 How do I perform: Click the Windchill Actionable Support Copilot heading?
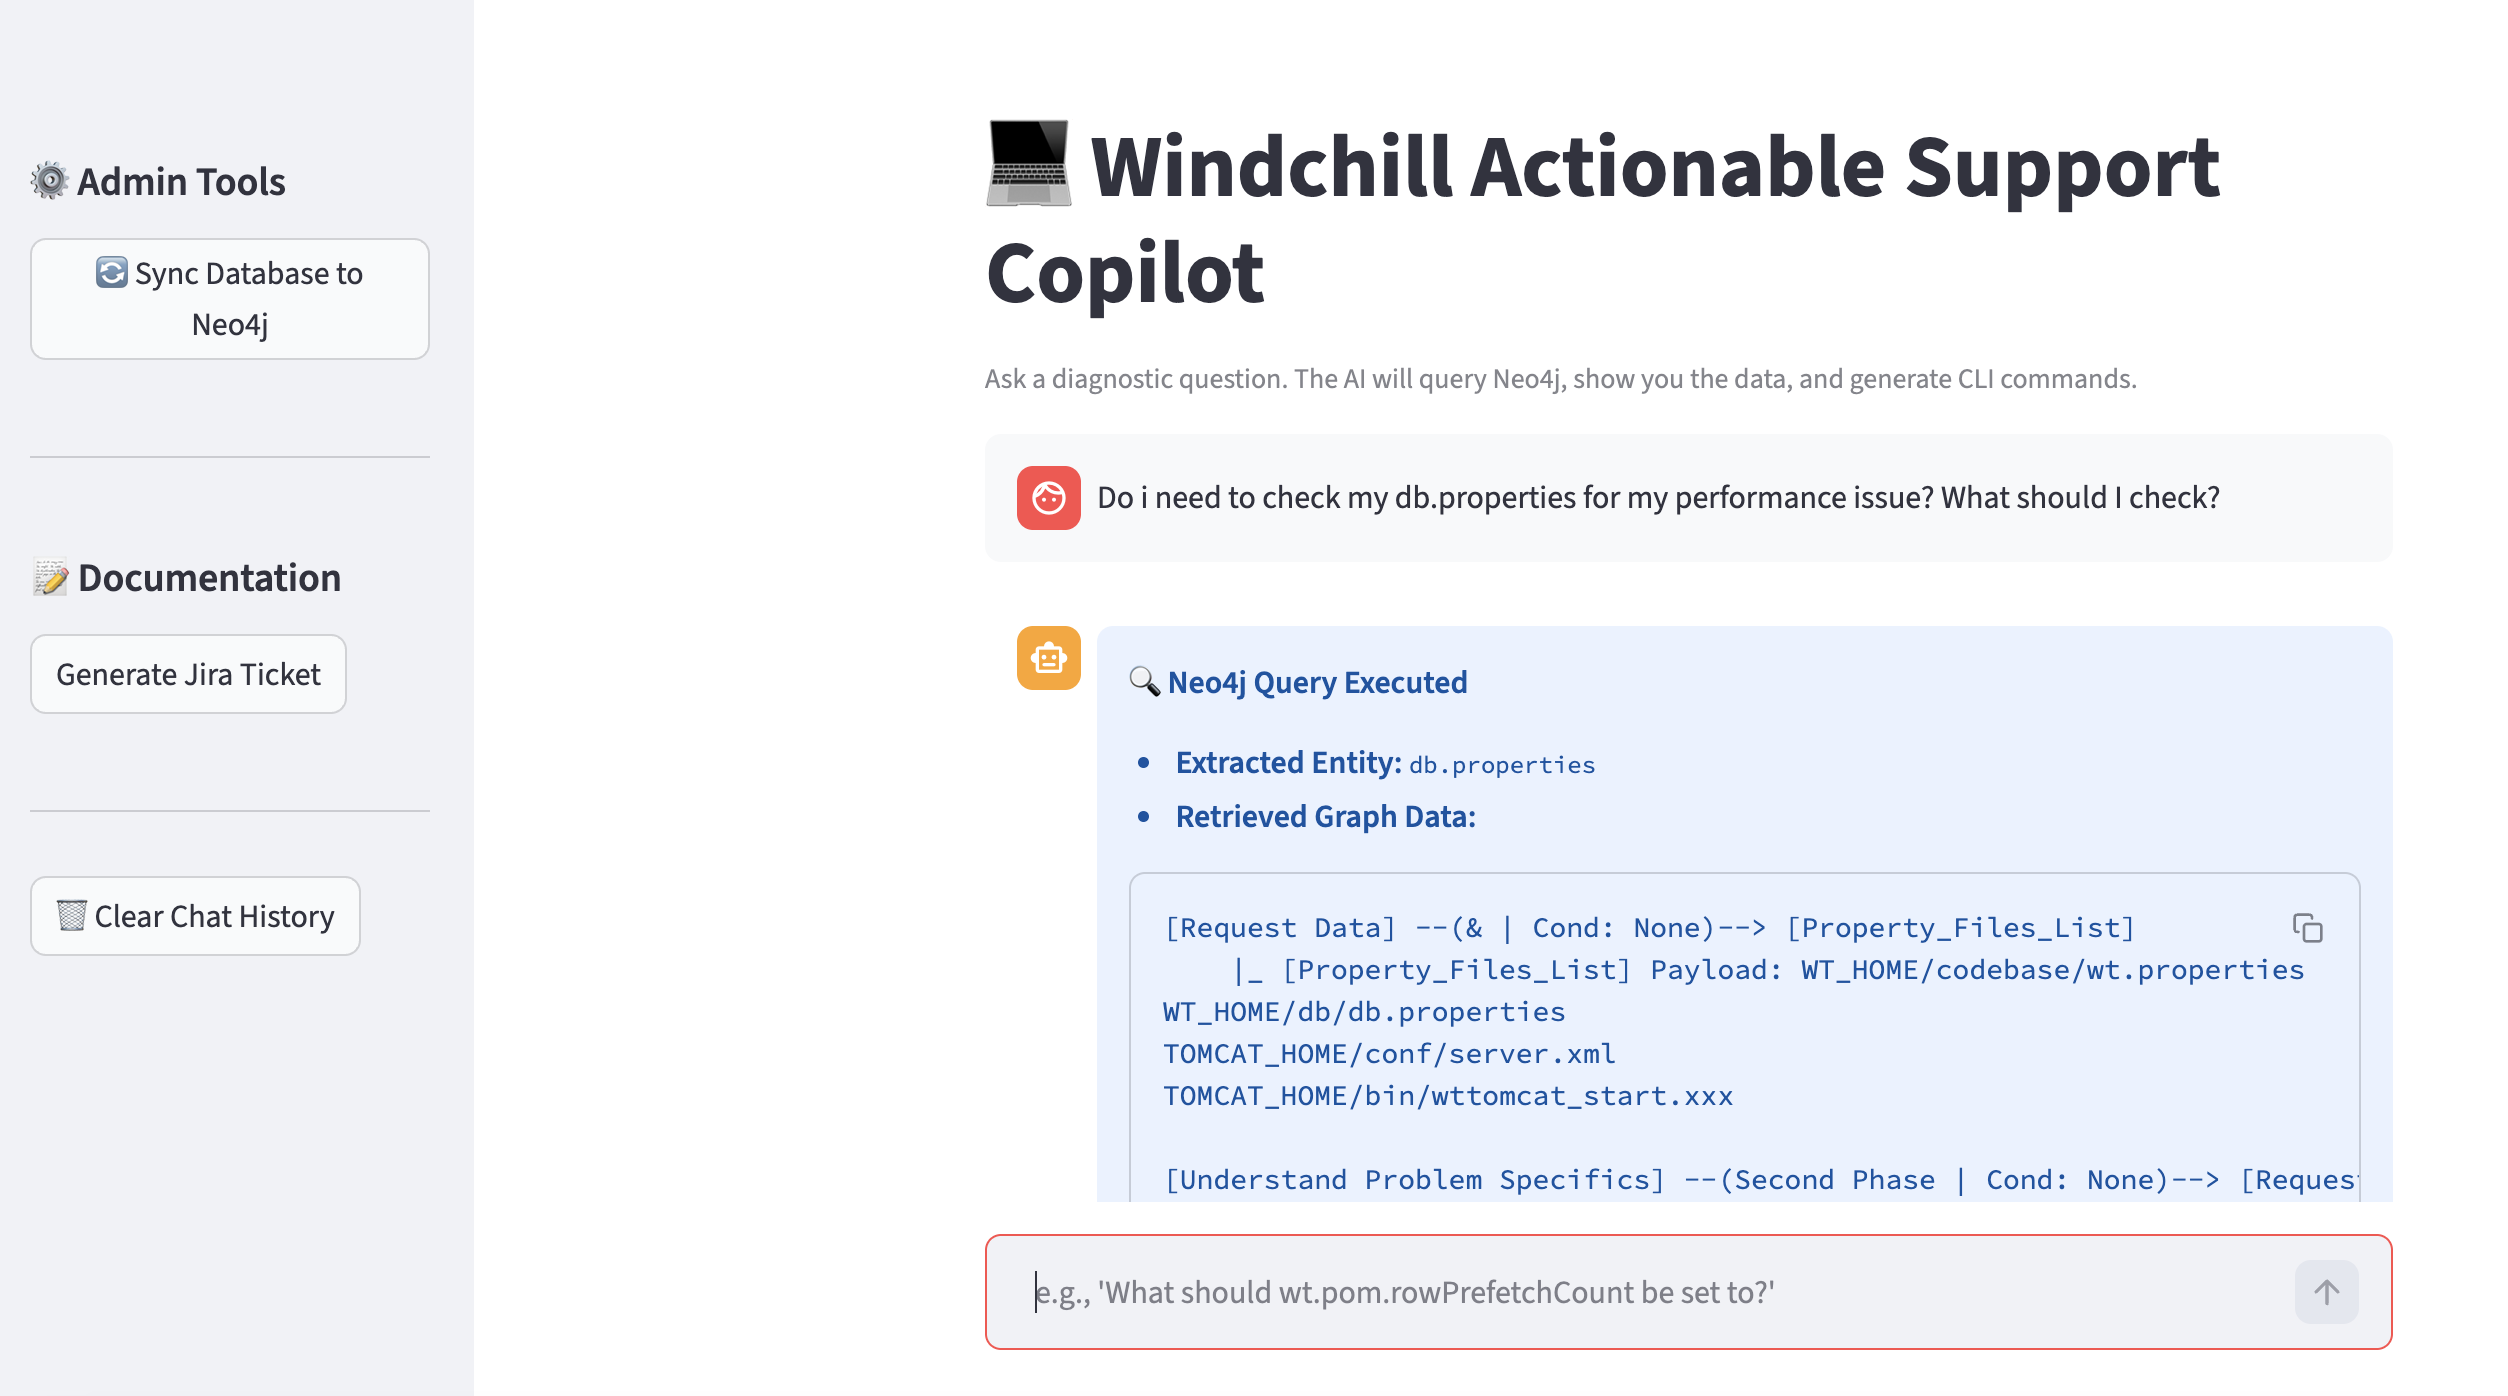pos(1602,218)
